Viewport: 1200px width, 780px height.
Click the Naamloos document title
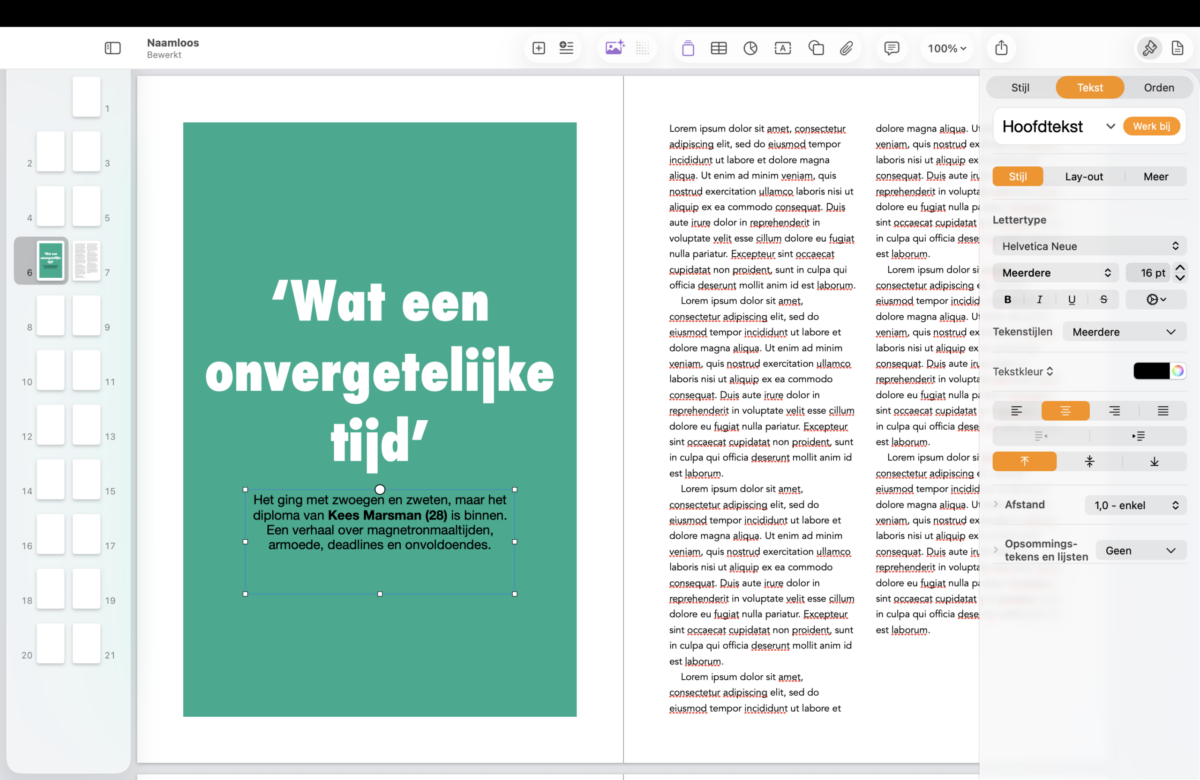tap(173, 43)
